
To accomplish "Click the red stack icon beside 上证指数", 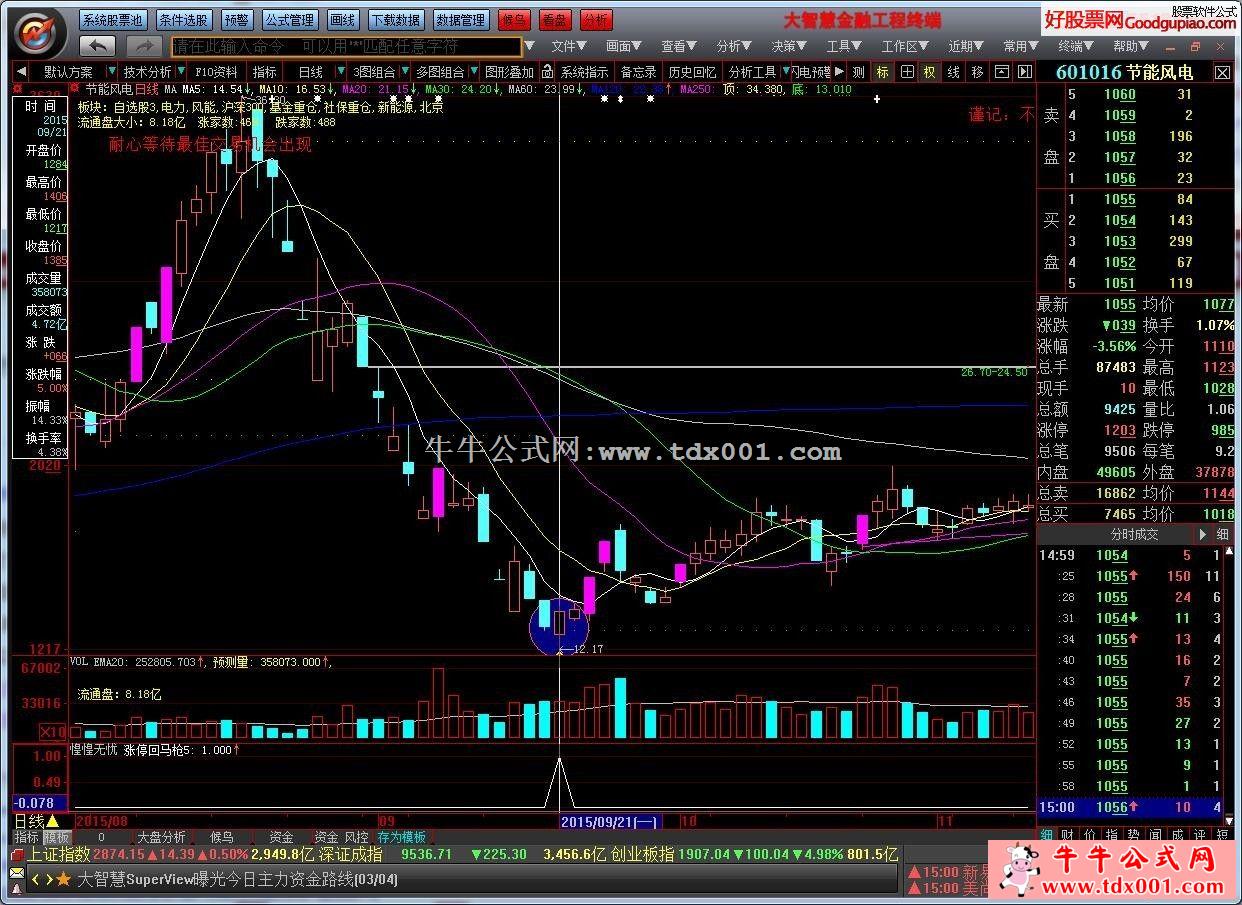I will pyautogui.click(x=17, y=855).
